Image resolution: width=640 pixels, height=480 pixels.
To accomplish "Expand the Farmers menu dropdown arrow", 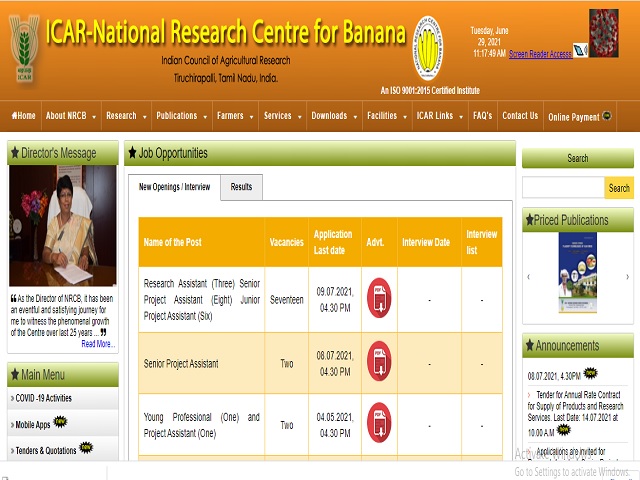I will pyautogui.click(x=251, y=117).
